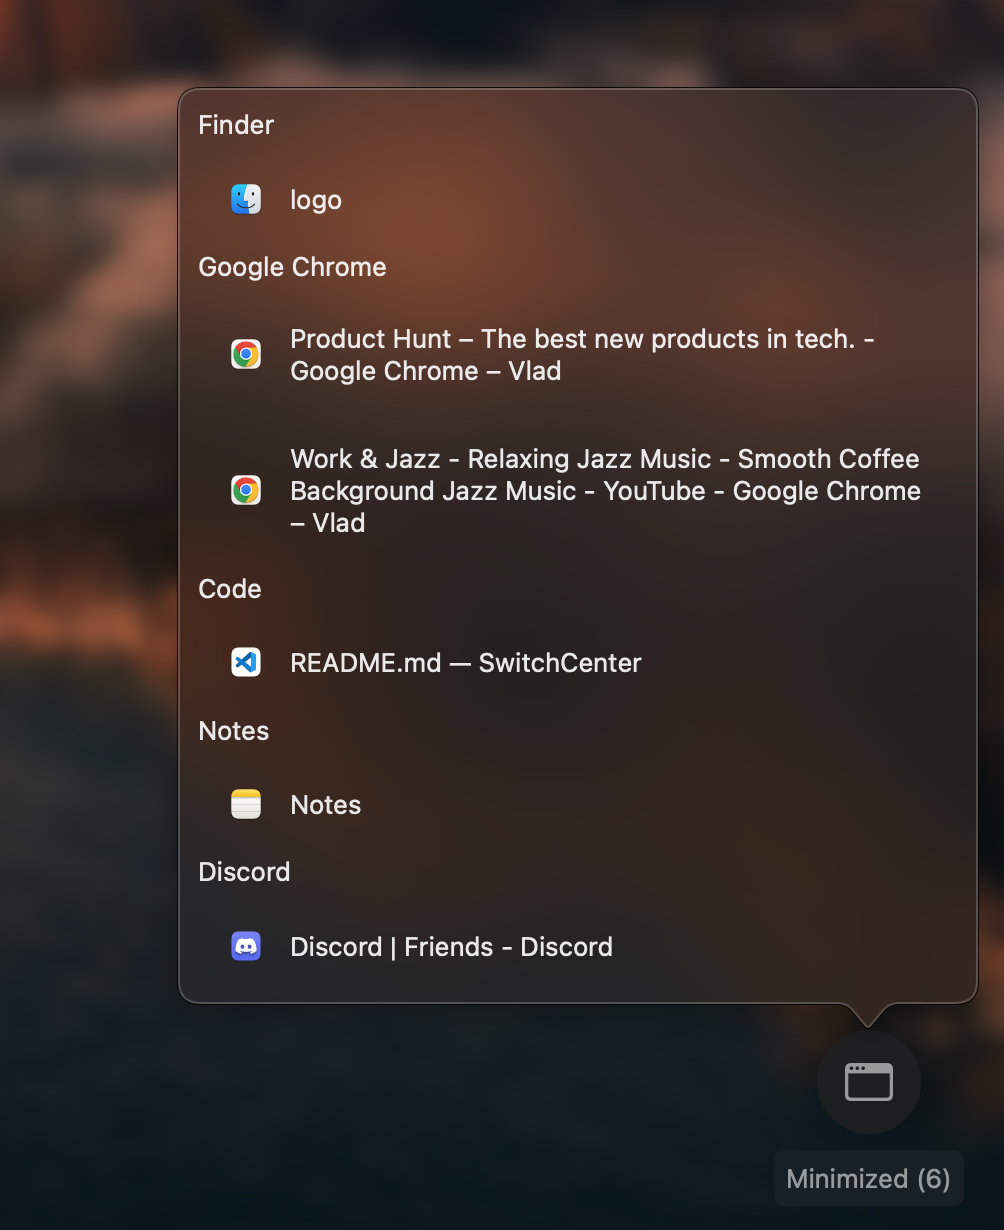Viewport: 1004px width, 1230px height.
Task: Click the Google Chrome section header
Action: point(292,267)
